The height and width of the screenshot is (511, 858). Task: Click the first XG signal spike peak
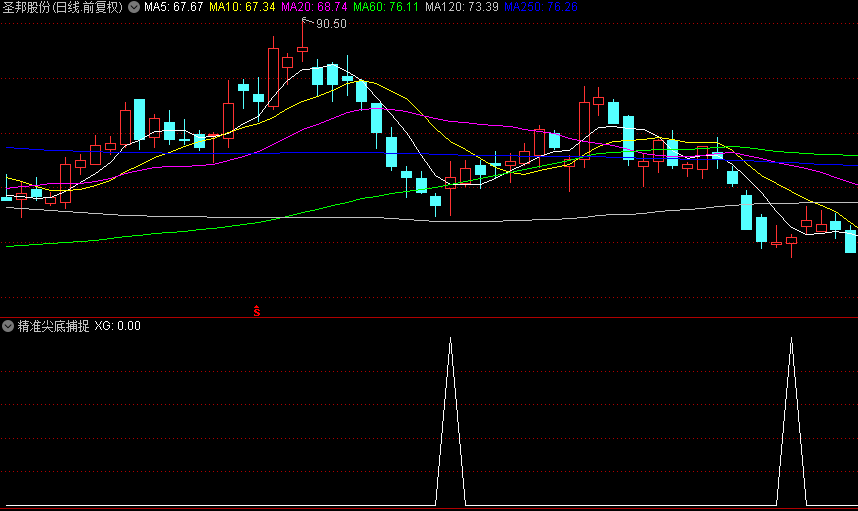point(450,340)
